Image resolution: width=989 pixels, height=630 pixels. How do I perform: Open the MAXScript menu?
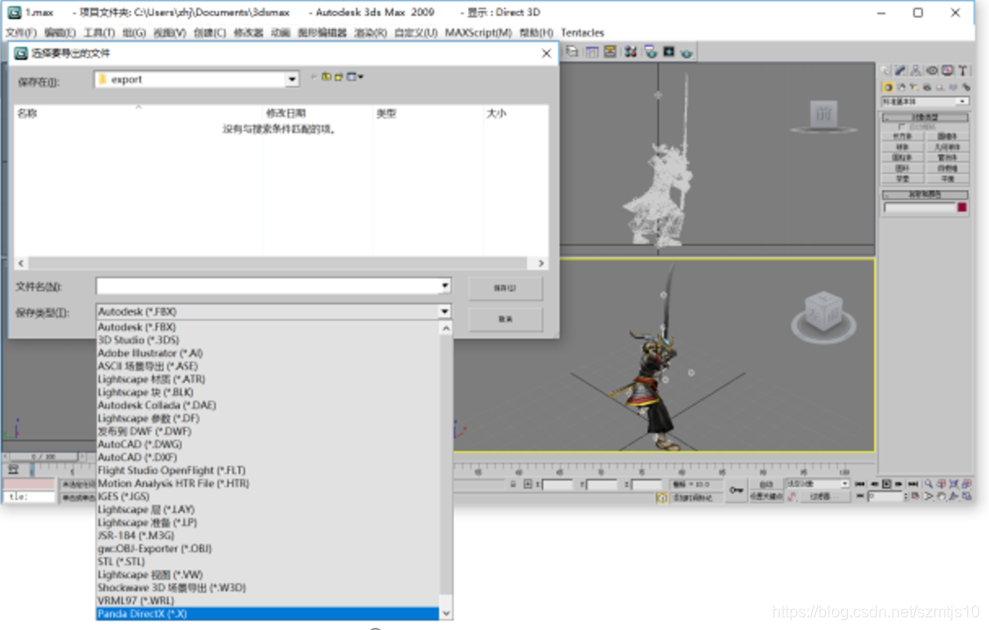[x=478, y=33]
